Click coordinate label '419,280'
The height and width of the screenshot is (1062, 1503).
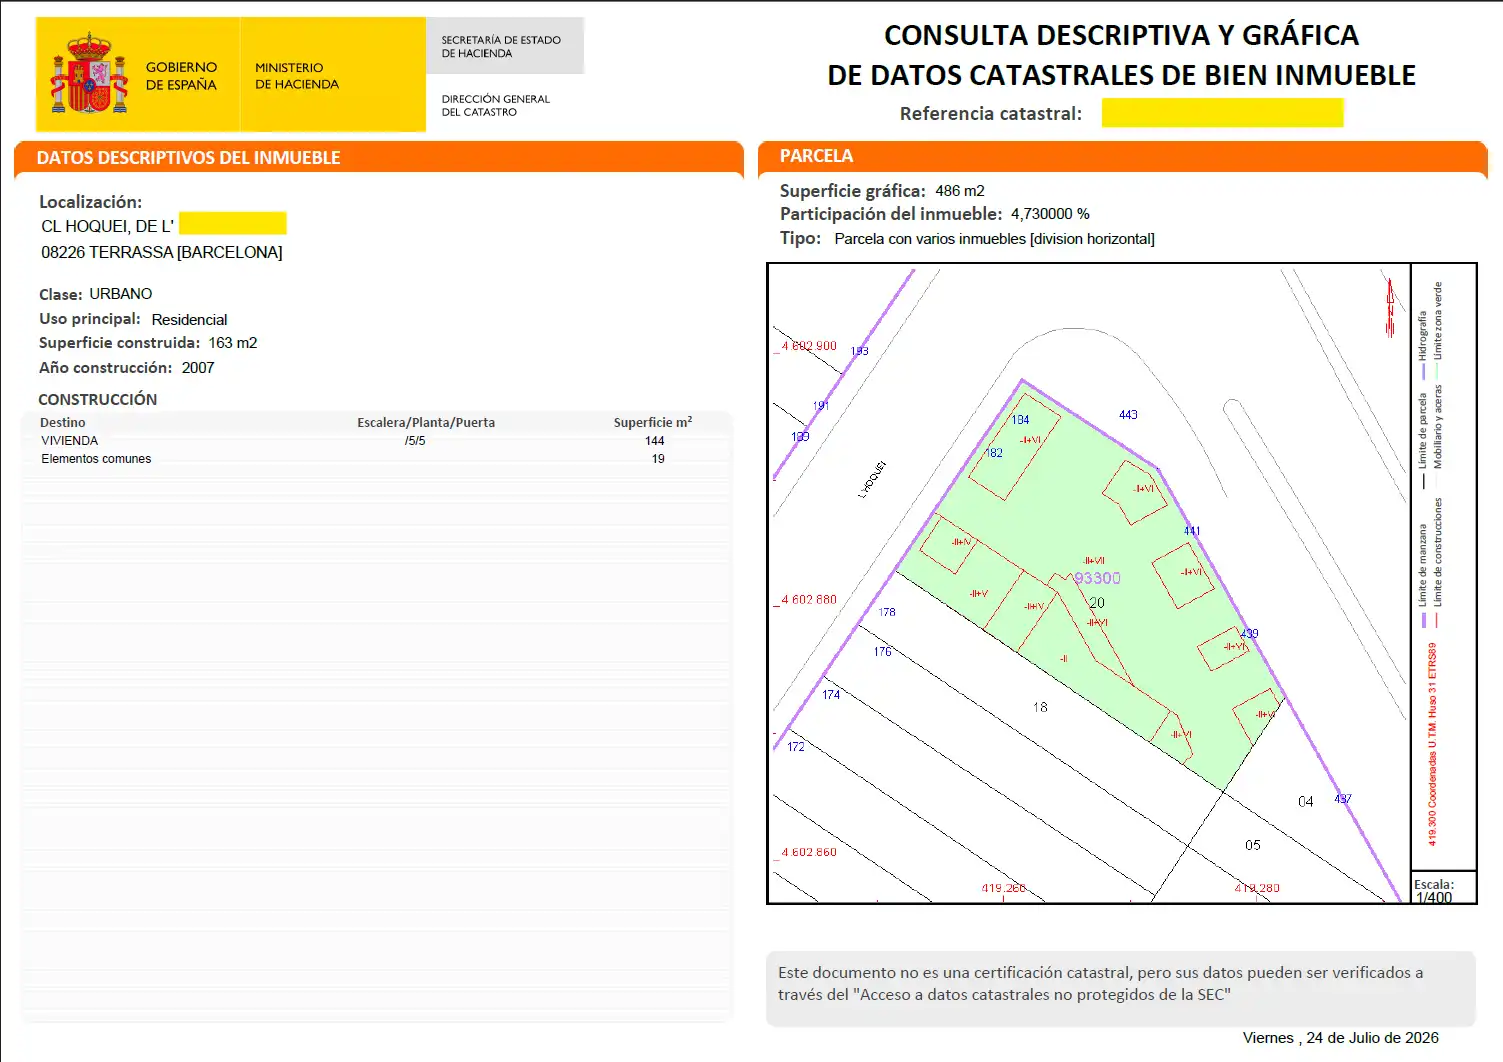(1257, 888)
